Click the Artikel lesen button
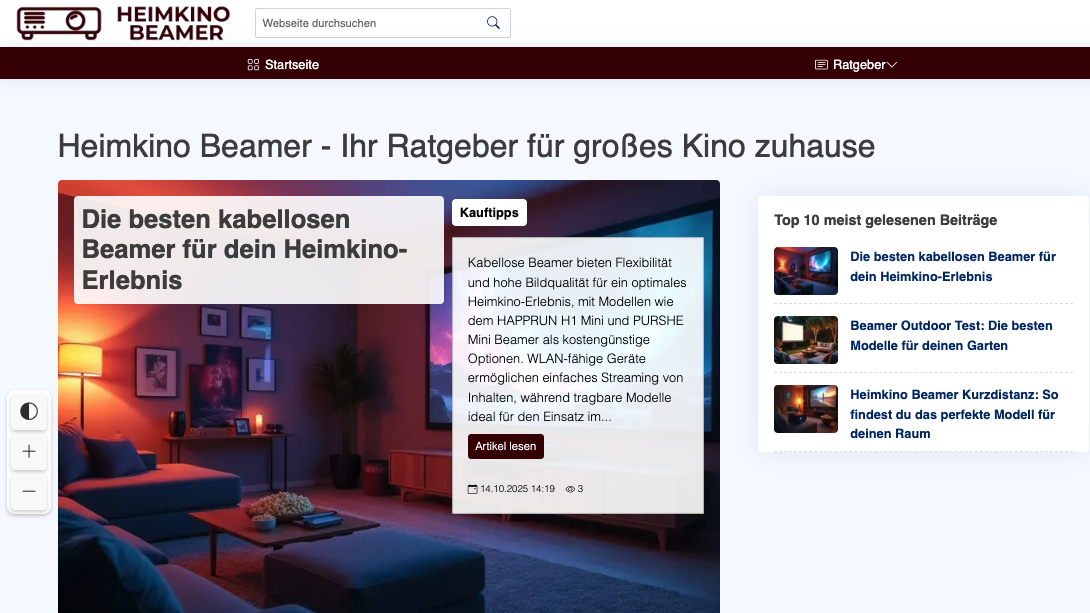 click(506, 446)
